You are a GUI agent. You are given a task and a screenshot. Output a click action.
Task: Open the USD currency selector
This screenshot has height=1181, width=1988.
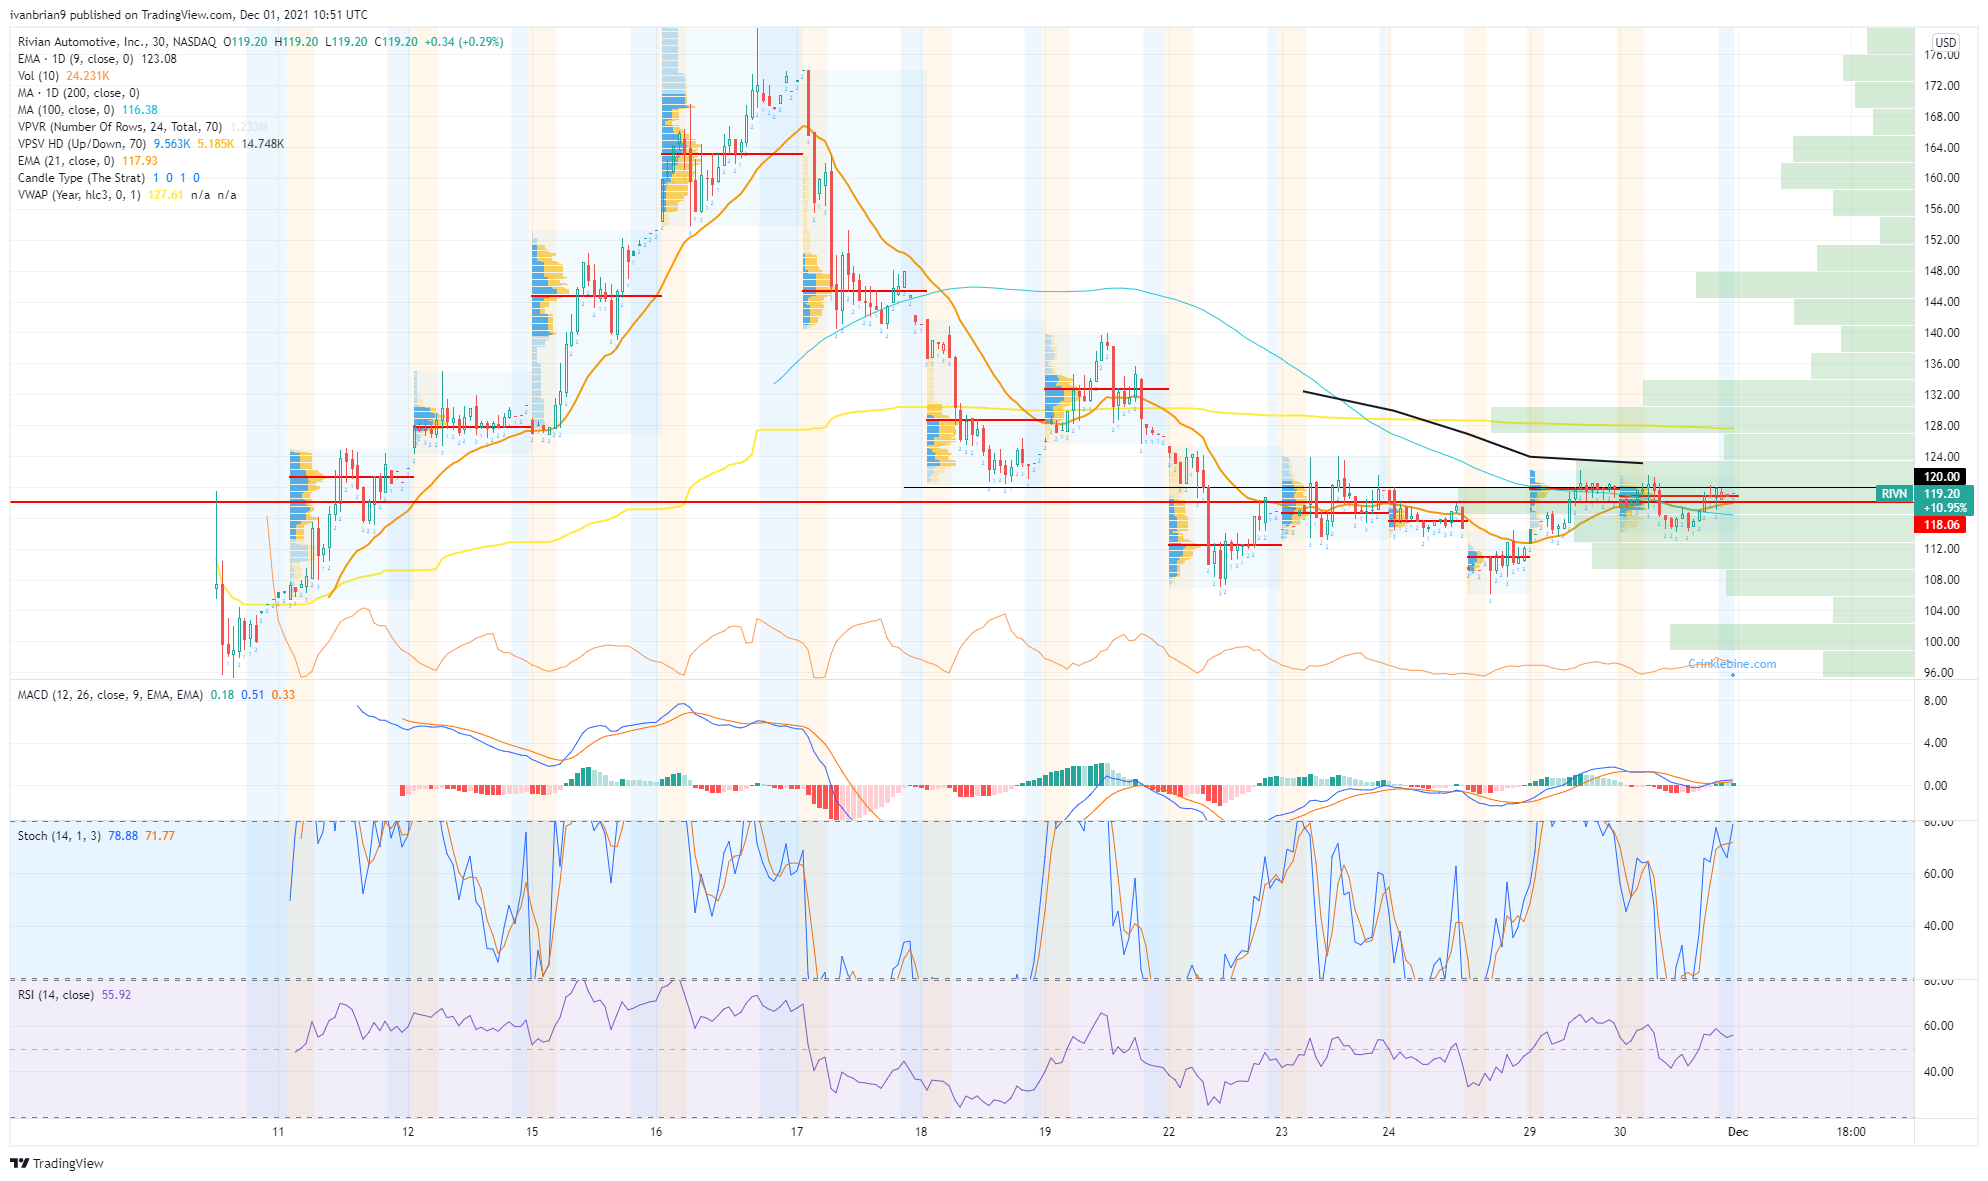pyautogui.click(x=1945, y=42)
